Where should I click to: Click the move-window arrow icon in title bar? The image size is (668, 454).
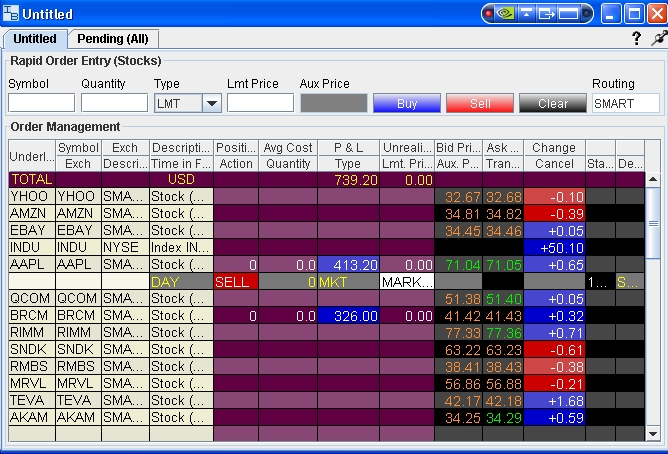click(547, 14)
